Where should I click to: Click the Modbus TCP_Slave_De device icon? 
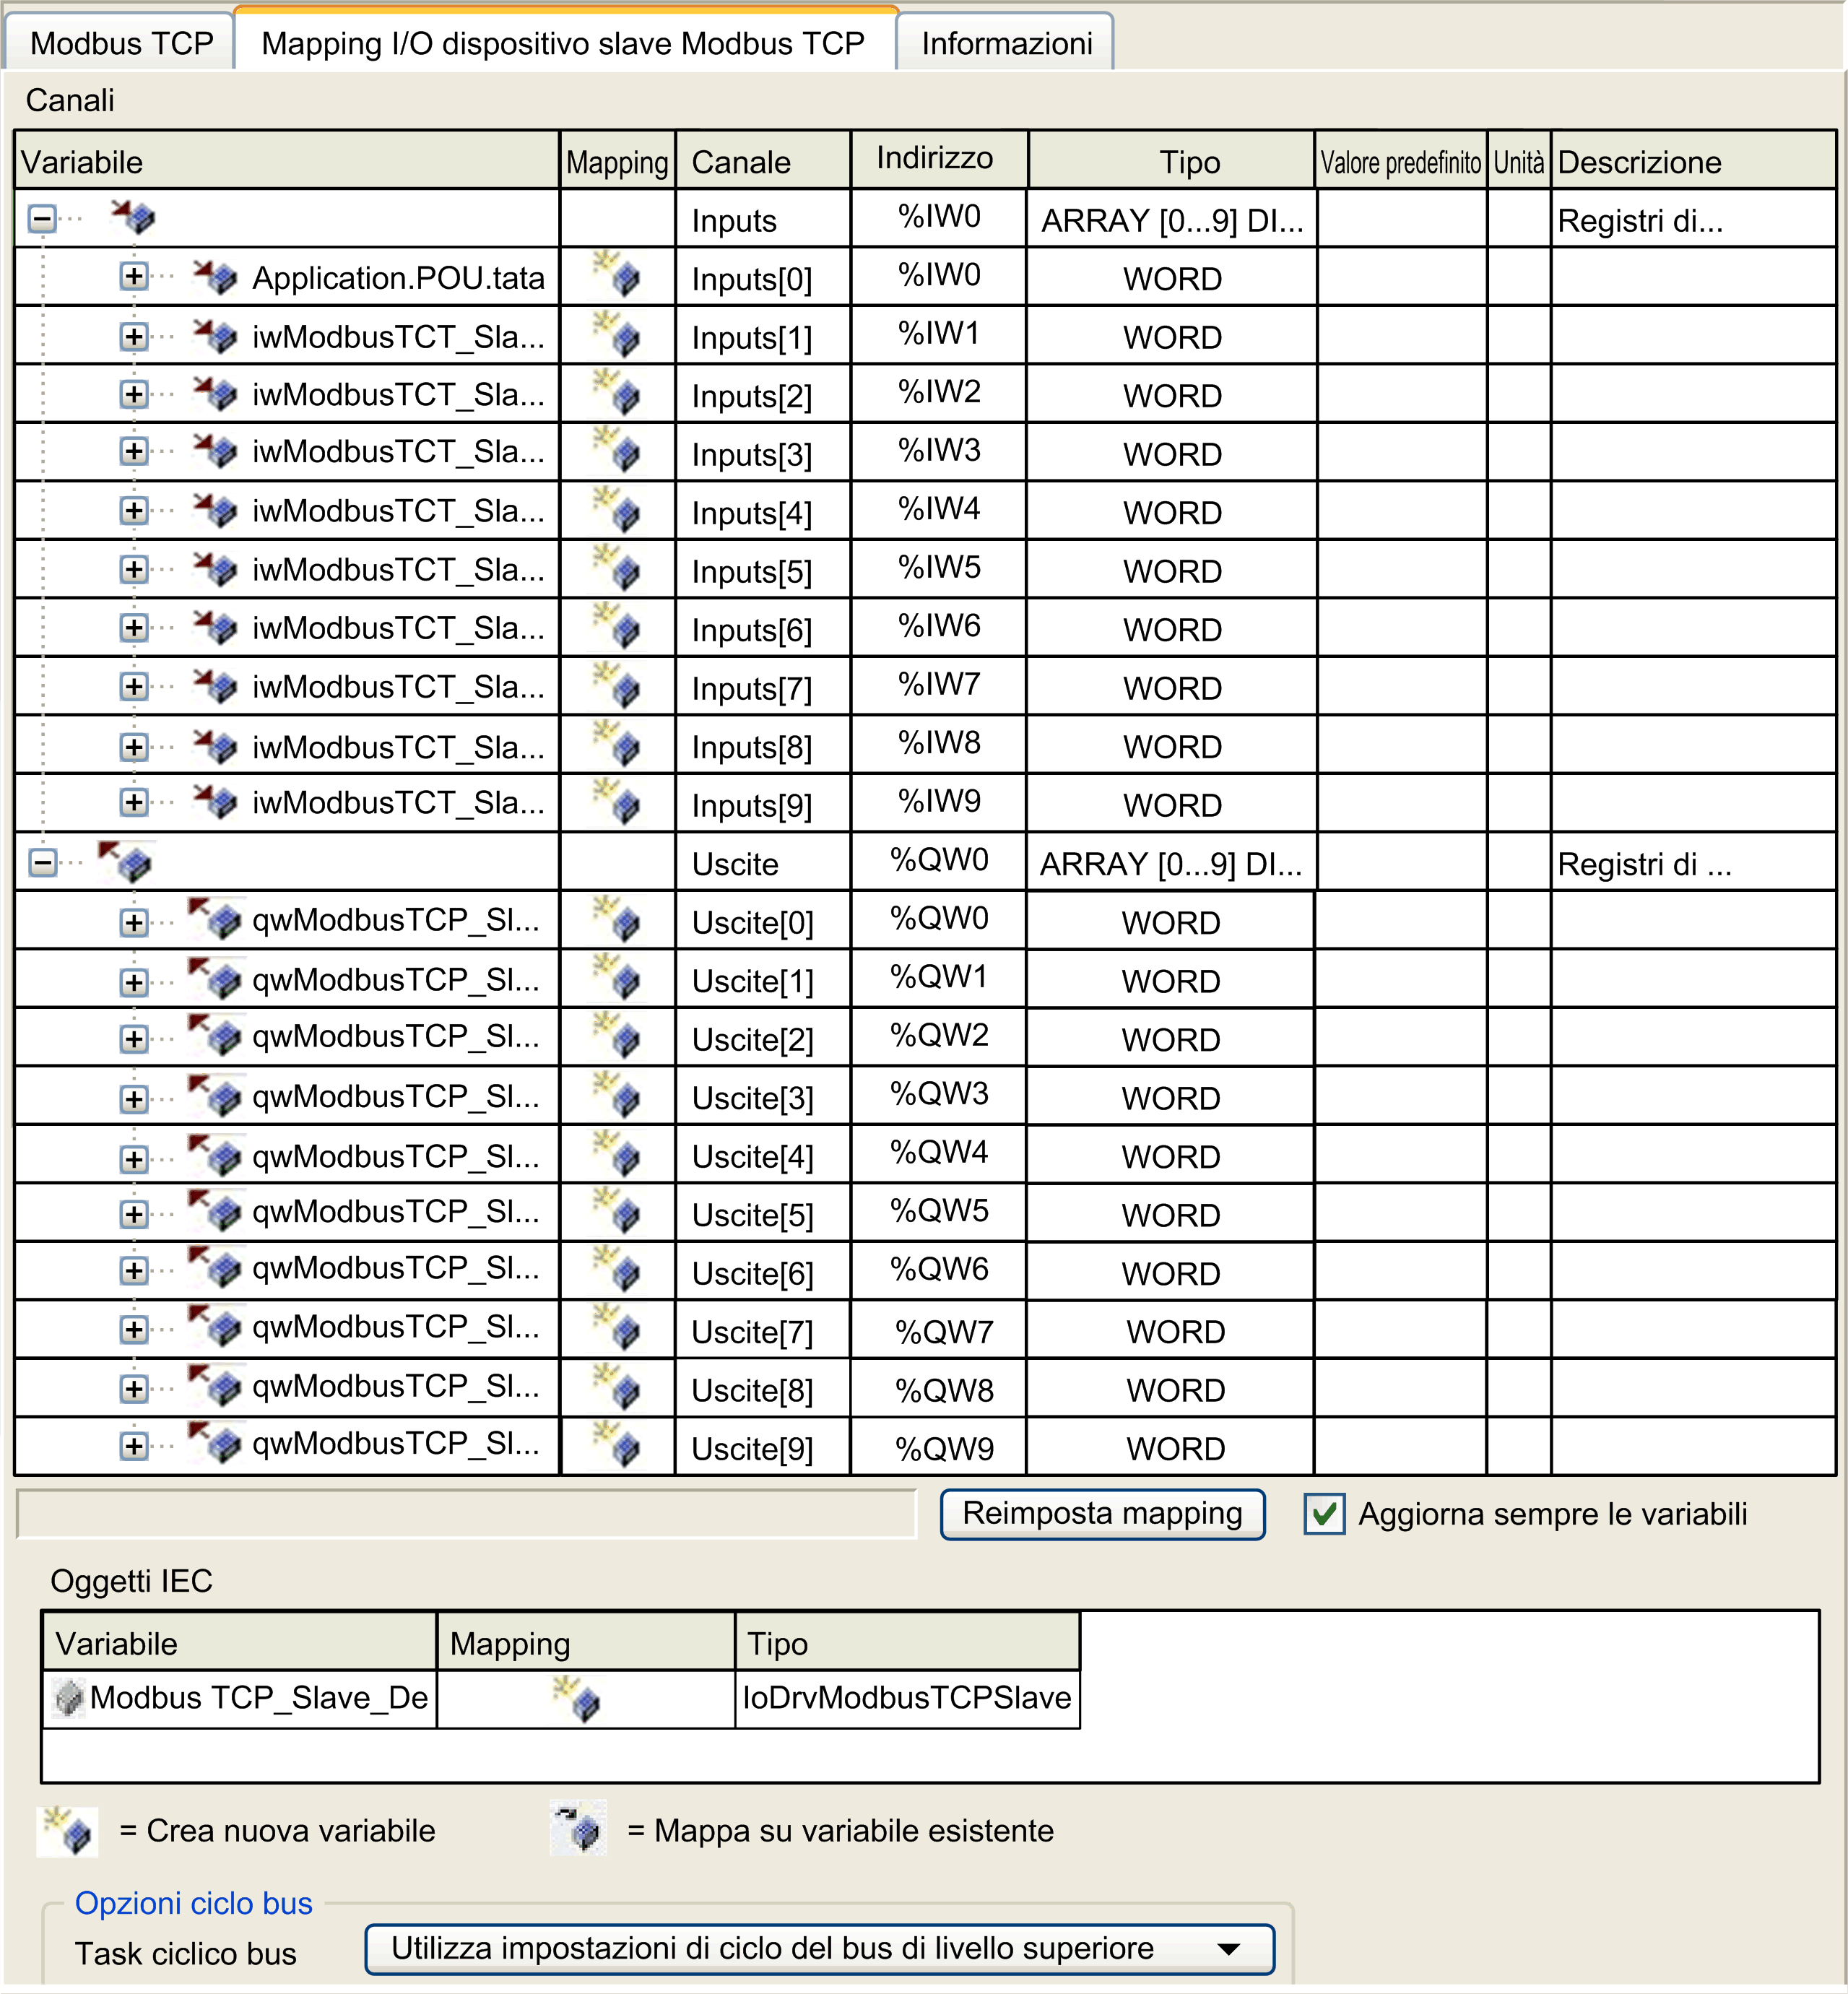pyautogui.click(x=69, y=1698)
